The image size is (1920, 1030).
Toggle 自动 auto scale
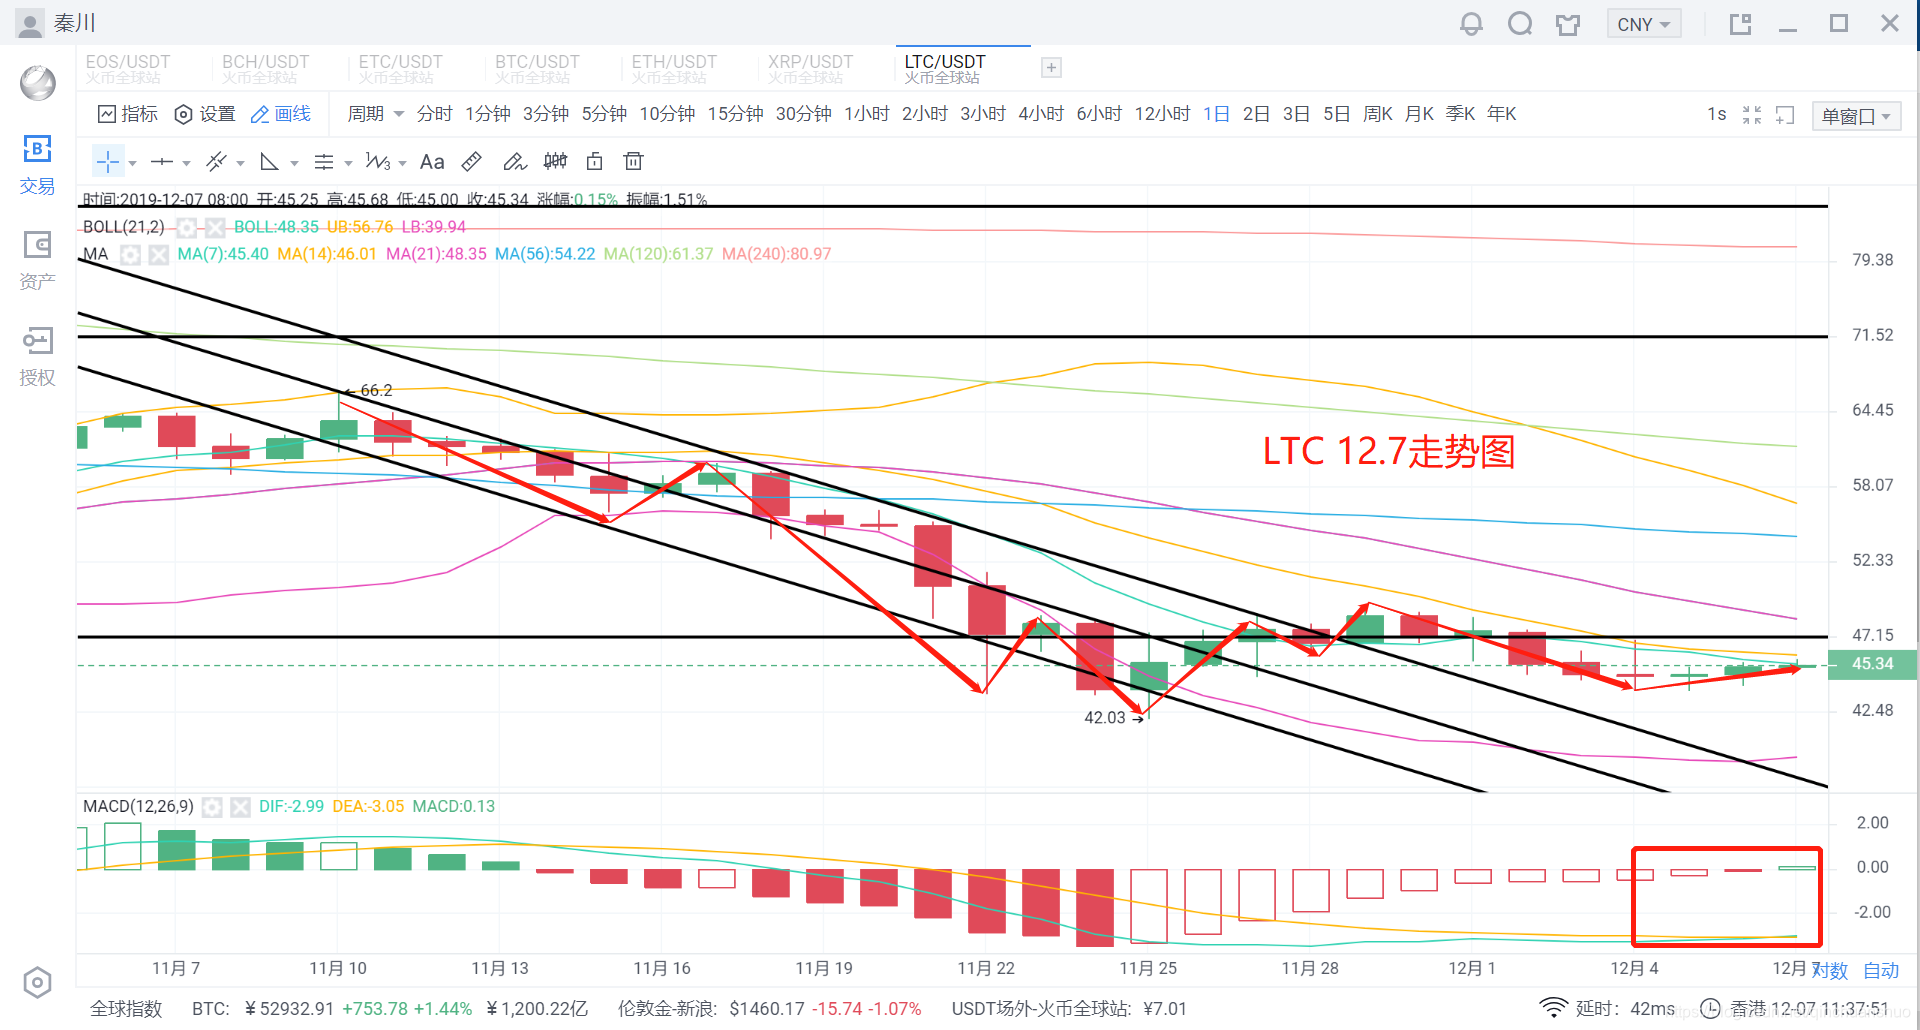(x=1881, y=970)
